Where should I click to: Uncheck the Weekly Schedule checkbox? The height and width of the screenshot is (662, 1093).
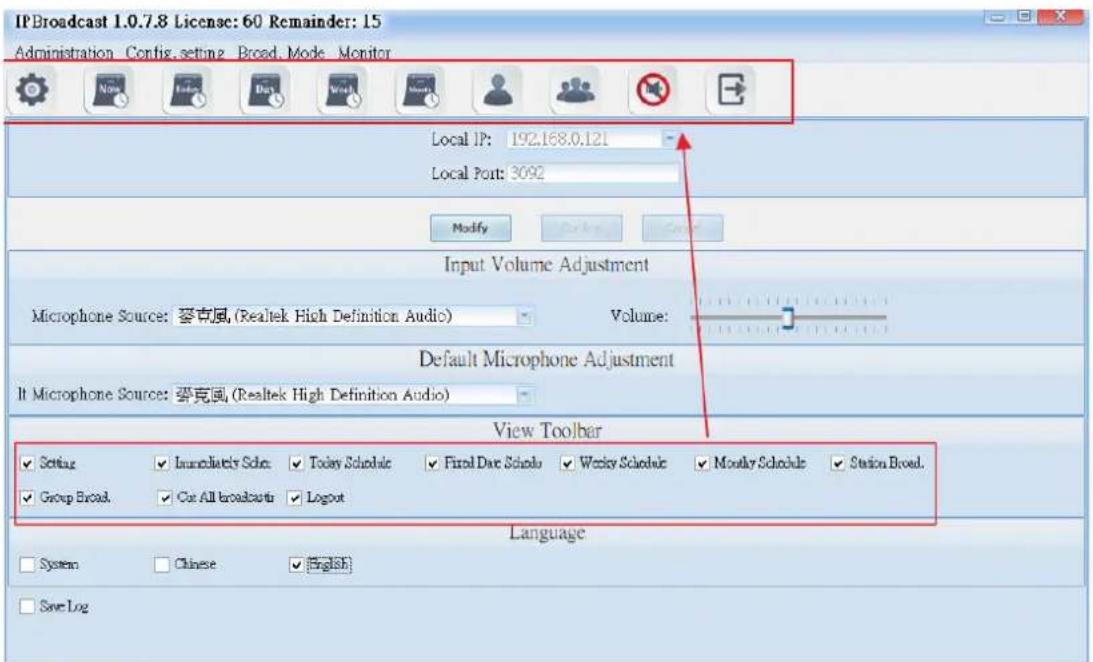pos(567,463)
